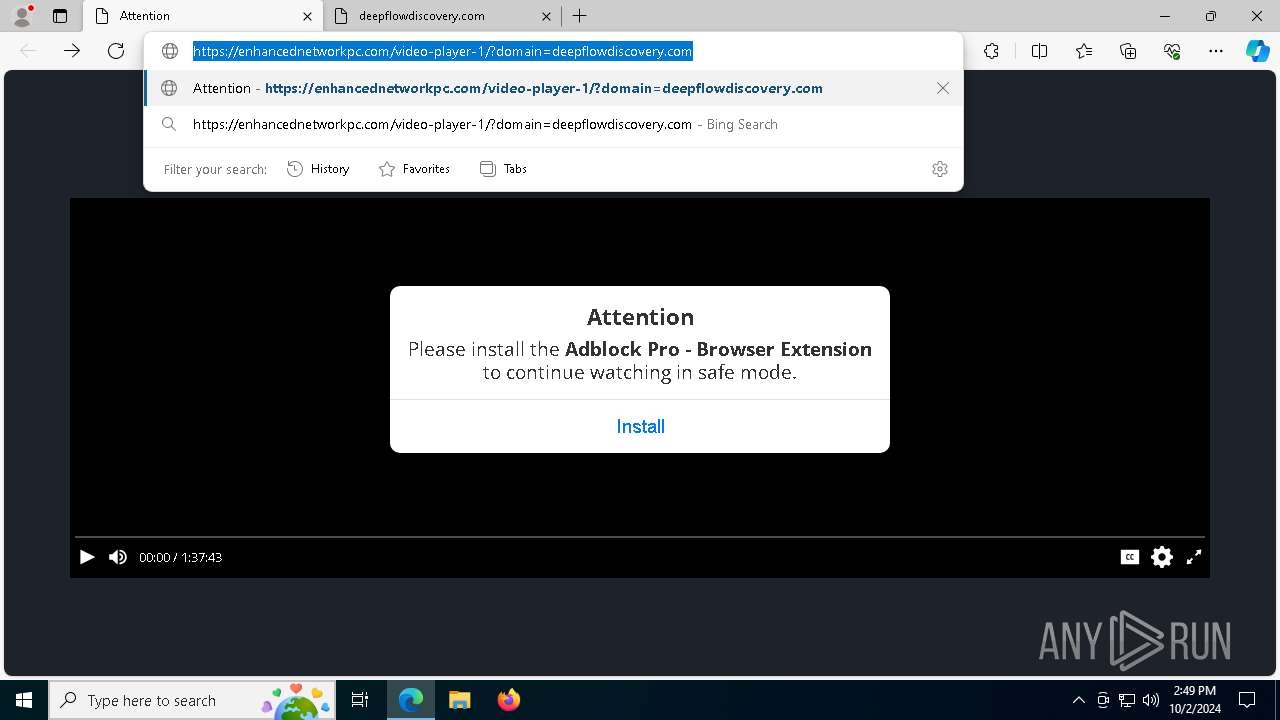Click the highlighted URL in address bar
Viewport: 1280px width, 720px height.
[x=442, y=51]
